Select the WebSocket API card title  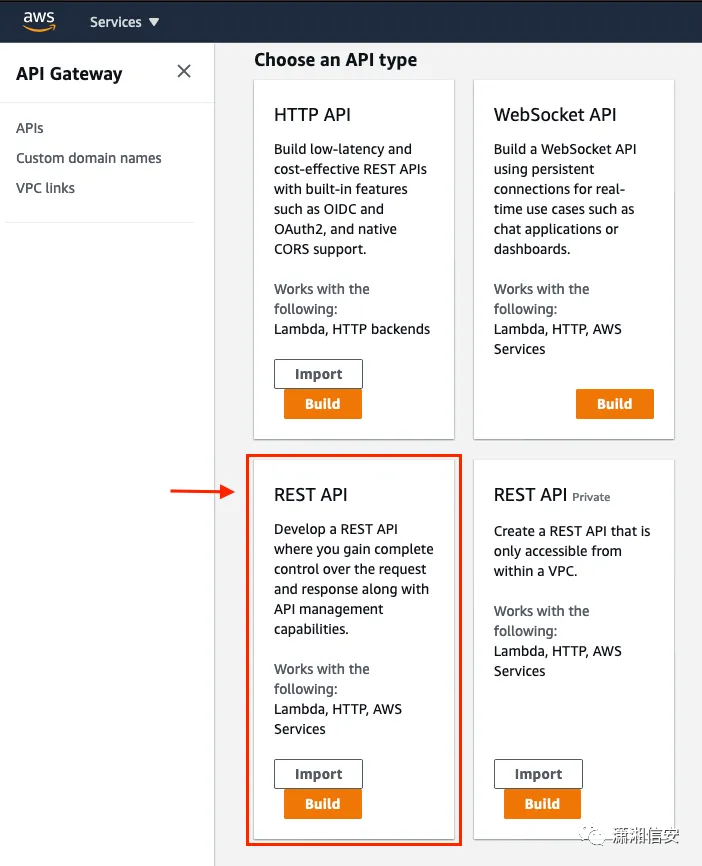(x=555, y=114)
